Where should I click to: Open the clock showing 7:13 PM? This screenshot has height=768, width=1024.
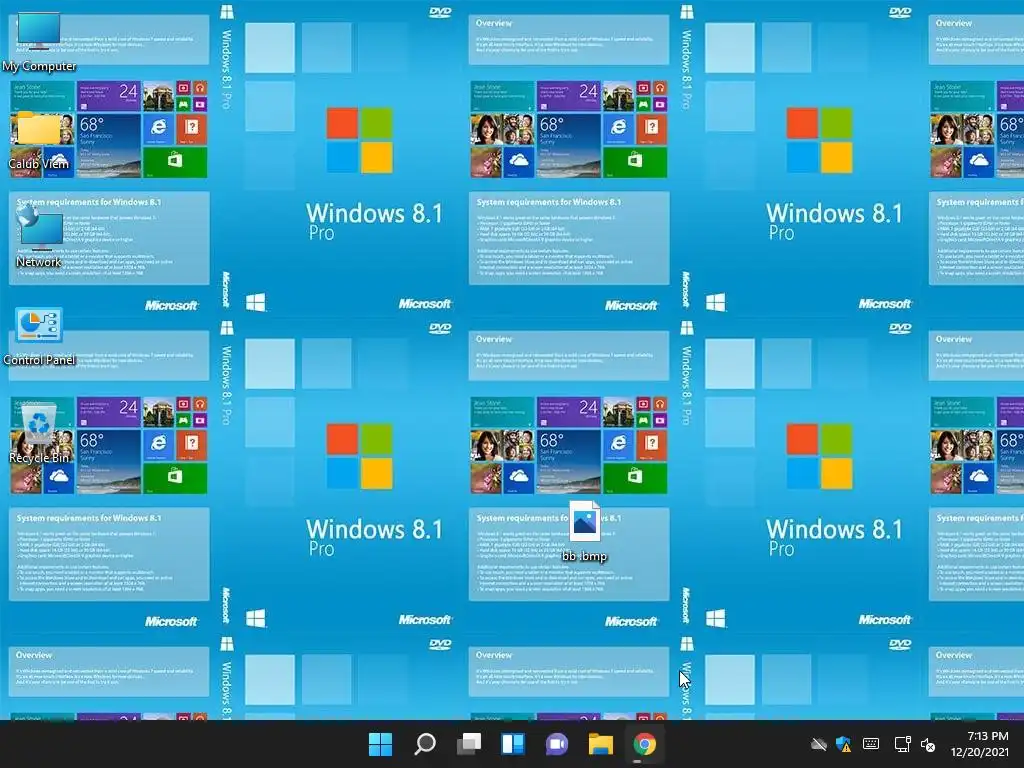980,744
